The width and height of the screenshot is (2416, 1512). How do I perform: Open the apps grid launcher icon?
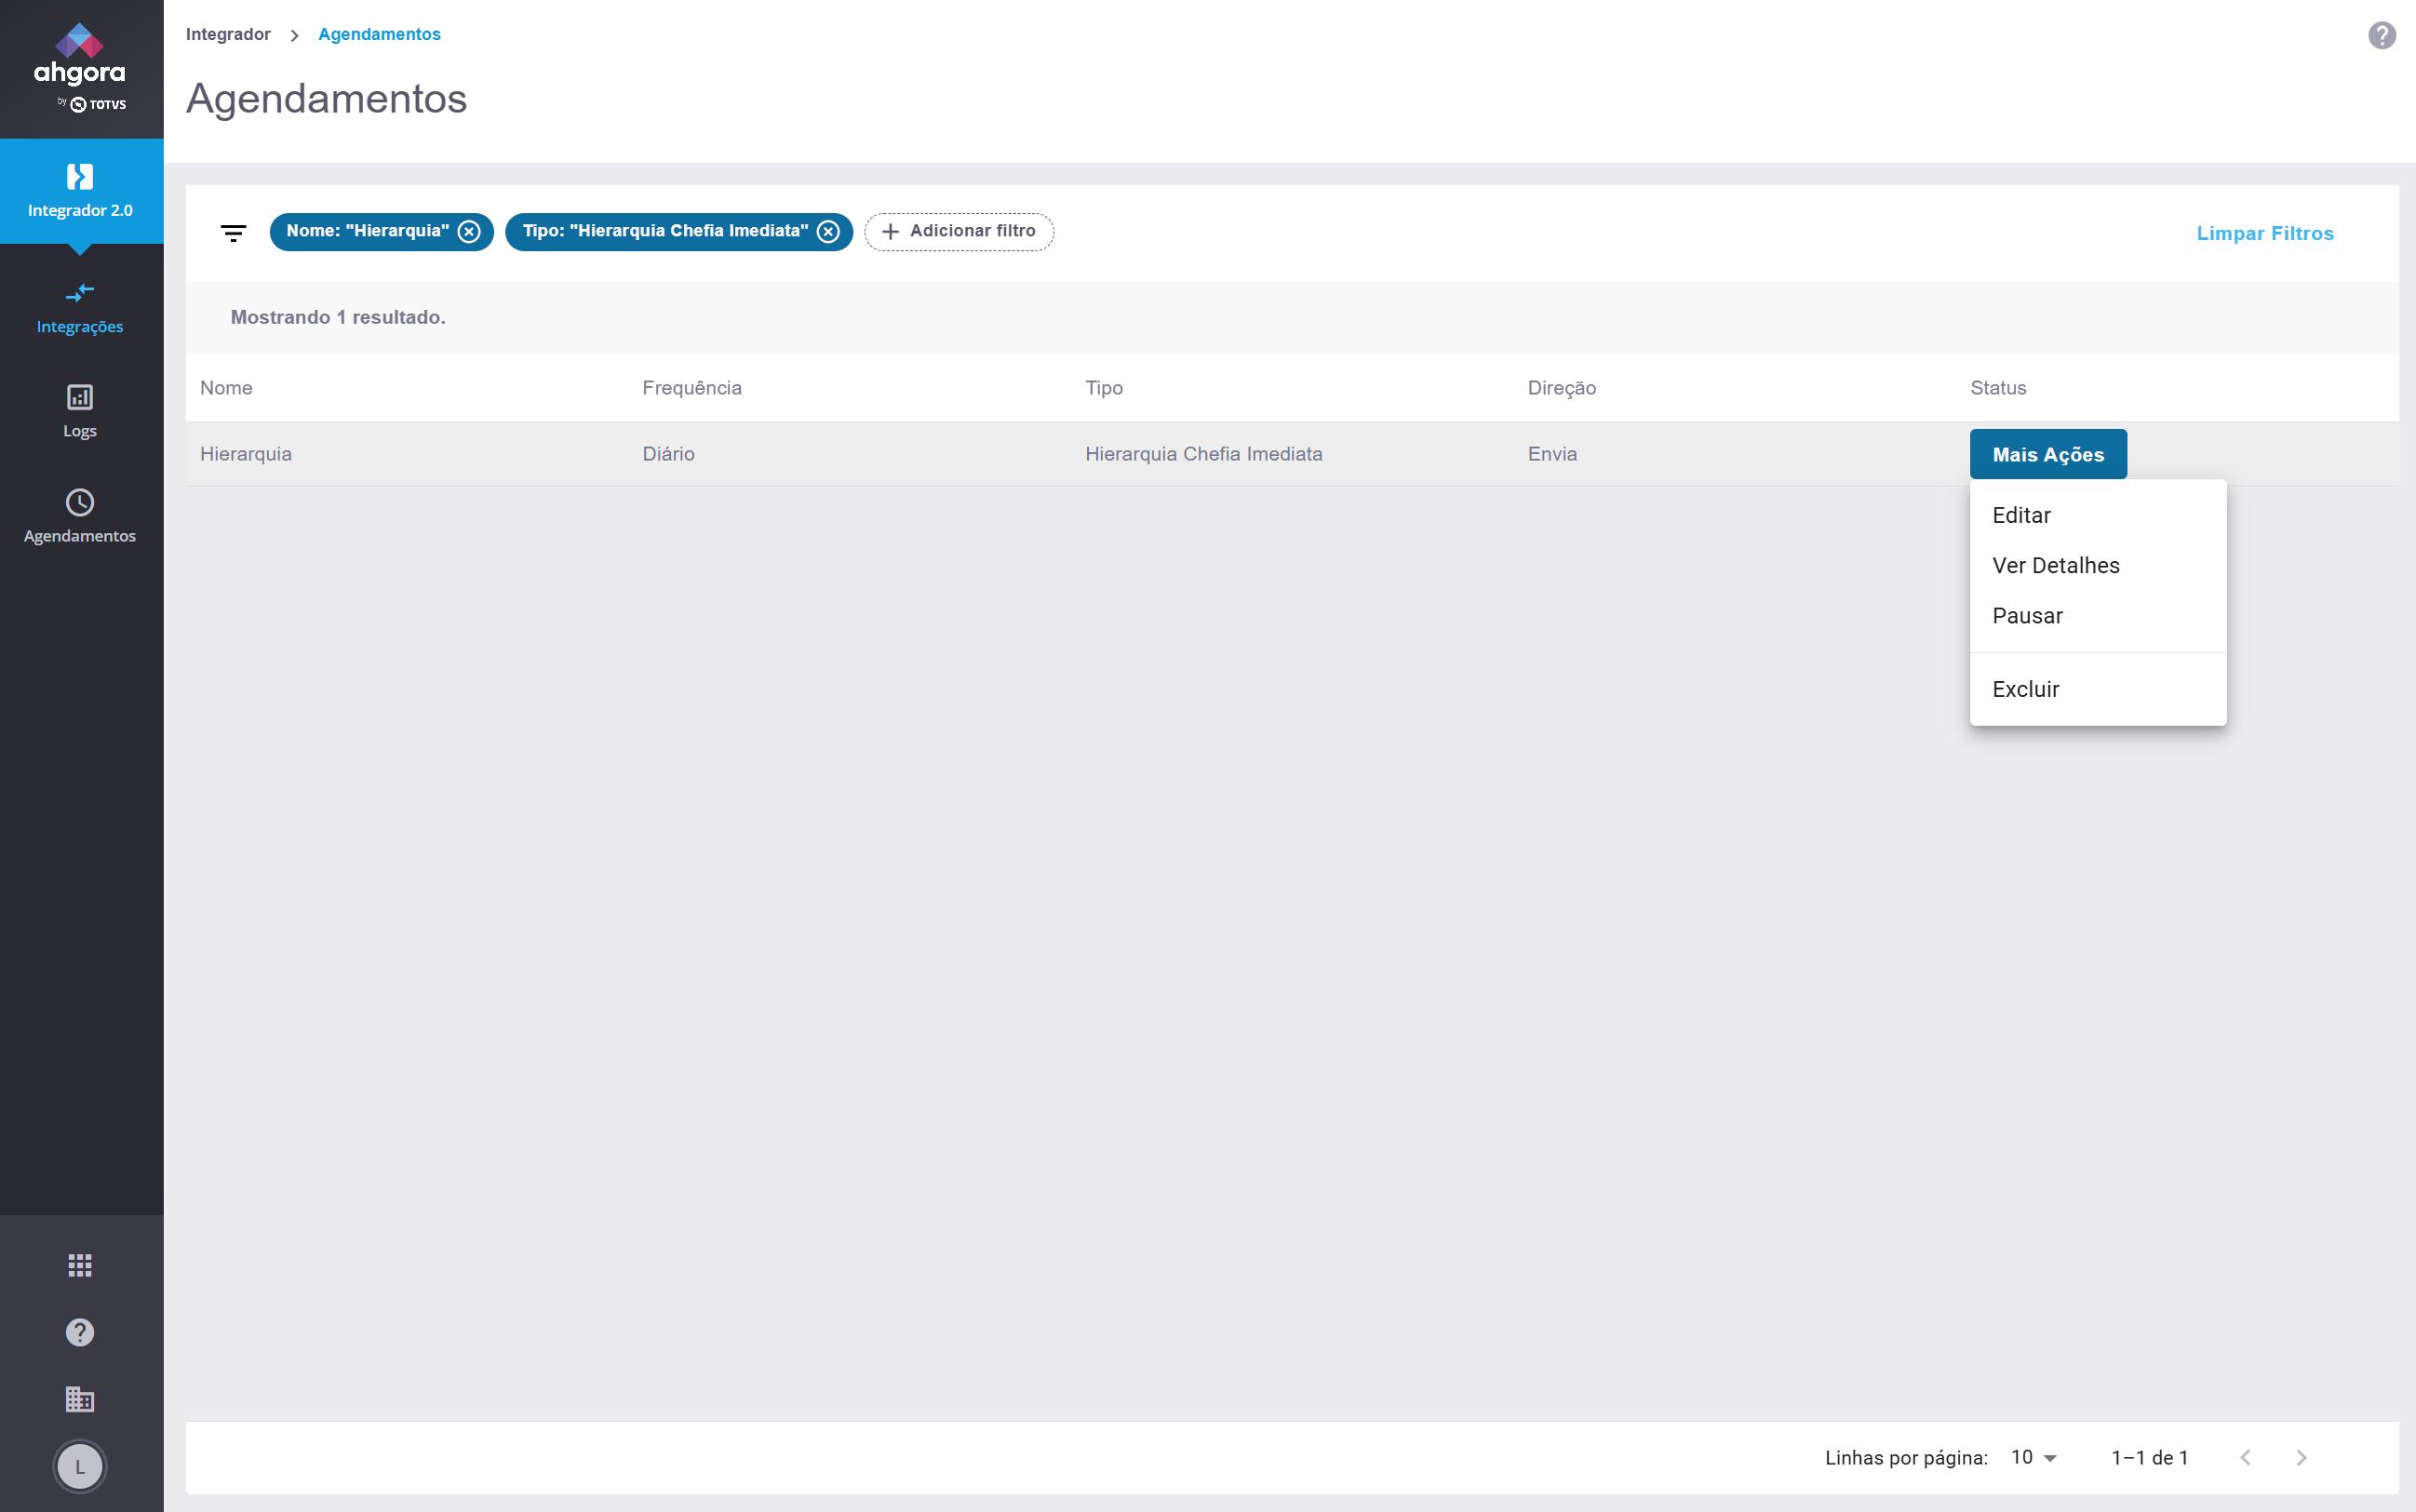(x=80, y=1265)
